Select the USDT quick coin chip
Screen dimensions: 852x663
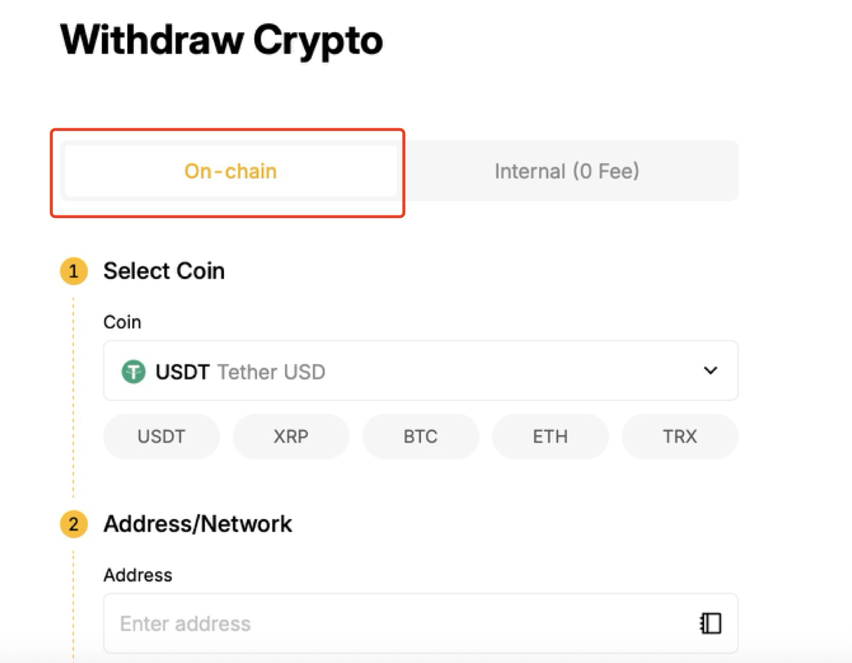(161, 436)
